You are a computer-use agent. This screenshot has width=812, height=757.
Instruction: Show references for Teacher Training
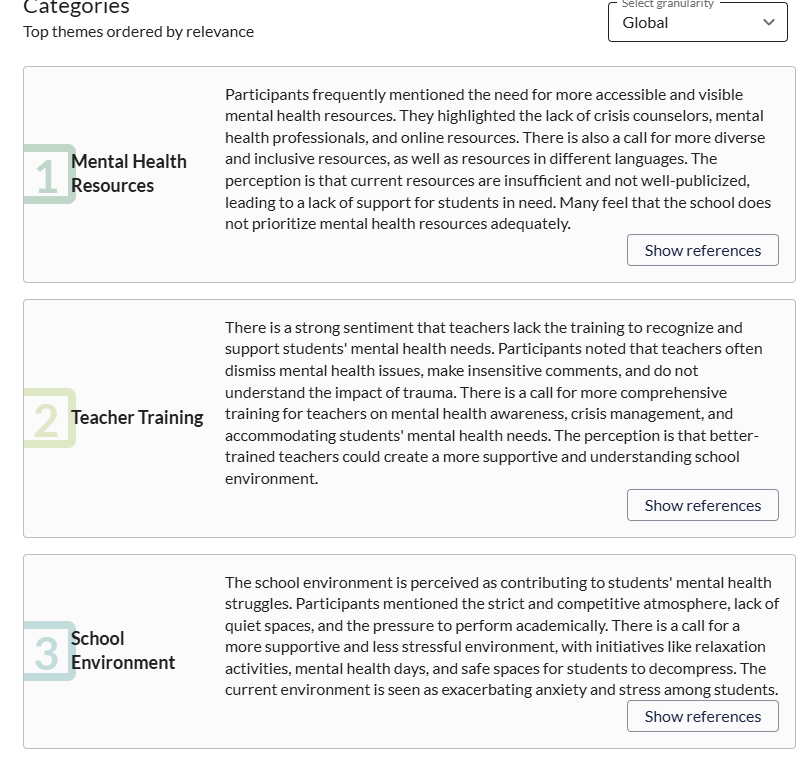click(702, 505)
